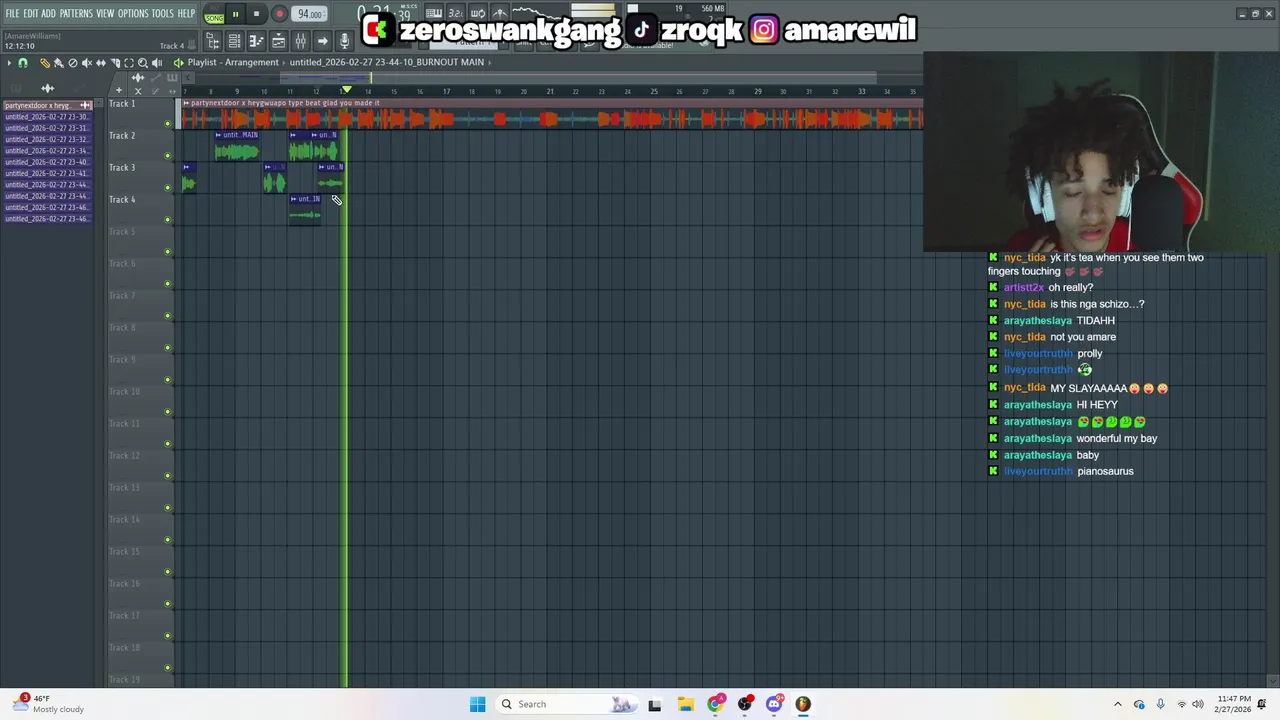This screenshot has width=1280, height=720.
Task: Toggle mute light on Track 5
Action: tap(168, 251)
